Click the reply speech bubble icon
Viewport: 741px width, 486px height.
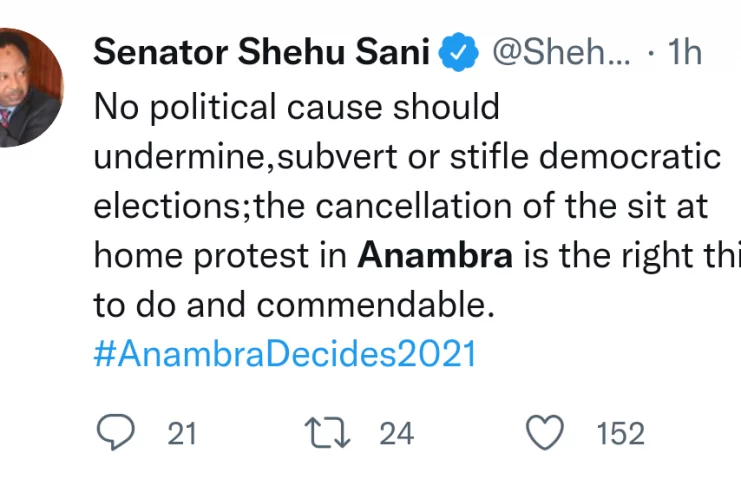pos(116,433)
